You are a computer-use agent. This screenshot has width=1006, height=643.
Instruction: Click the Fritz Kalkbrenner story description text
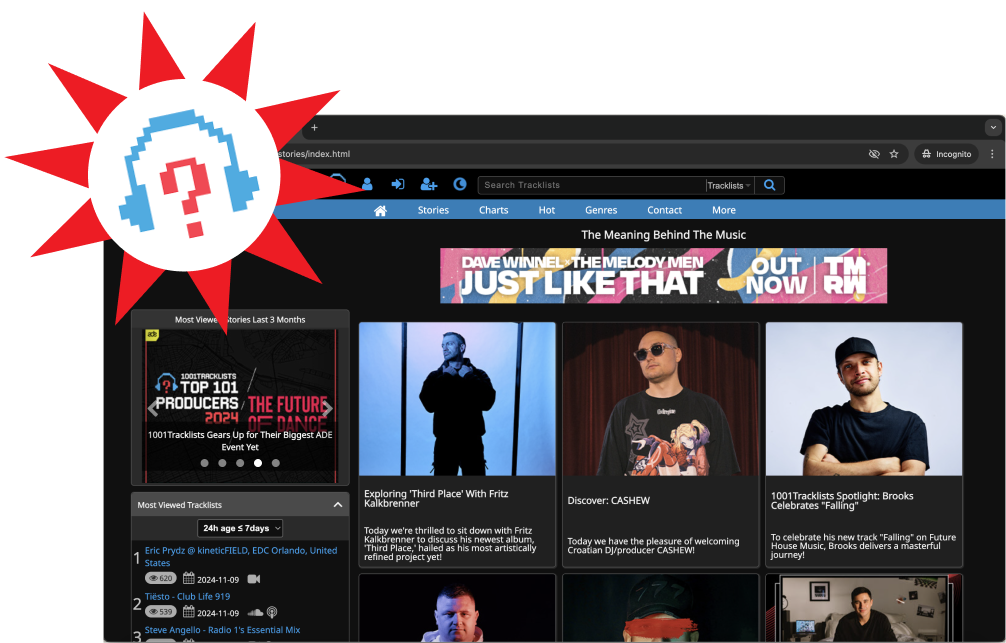pyautogui.click(x=450, y=544)
